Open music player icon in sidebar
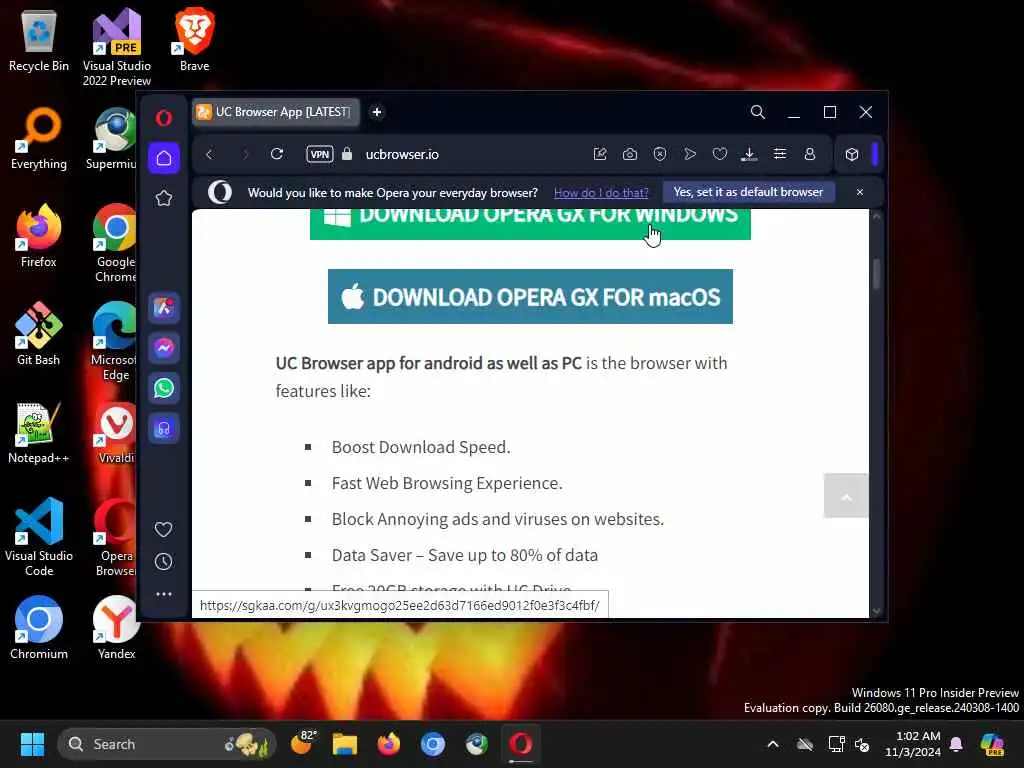The image size is (1024, 768). click(x=164, y=429)
